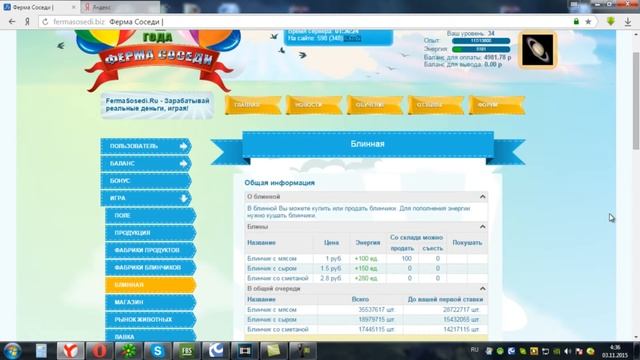Open the blue crescent taskbar app icon
This screenshot has height=360, width=640.
[x=216, y=351]
